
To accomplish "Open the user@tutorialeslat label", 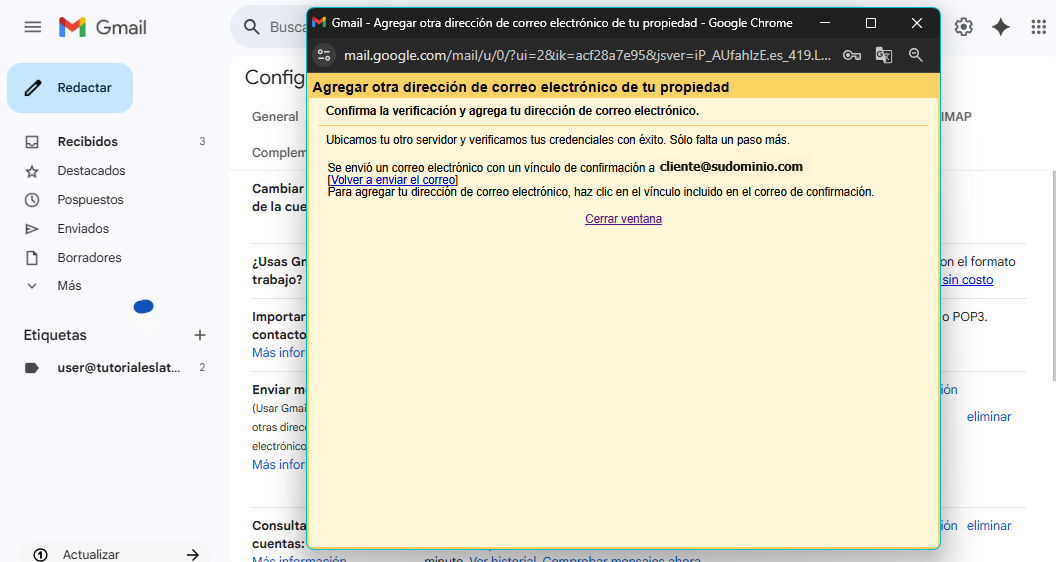I will pyautogui.click(x=119, y=367).
